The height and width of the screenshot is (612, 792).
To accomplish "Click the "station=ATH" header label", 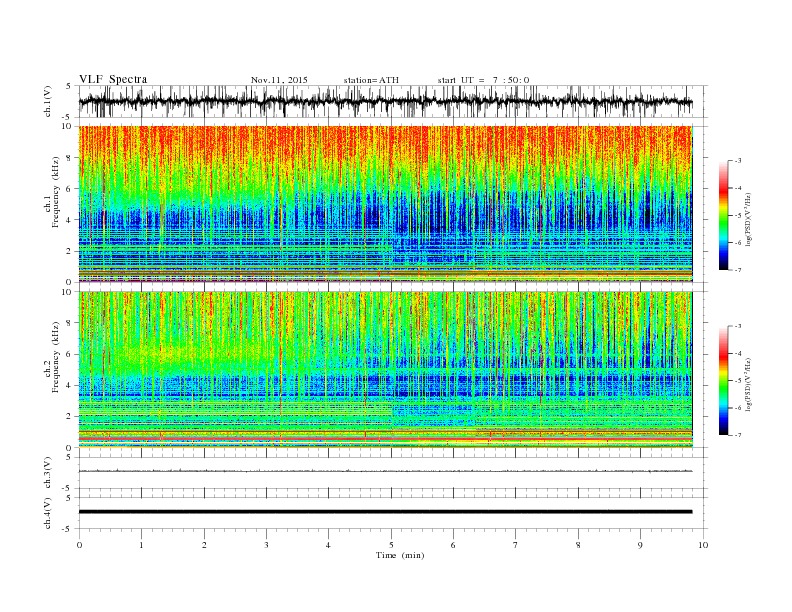I will [371, 80].
